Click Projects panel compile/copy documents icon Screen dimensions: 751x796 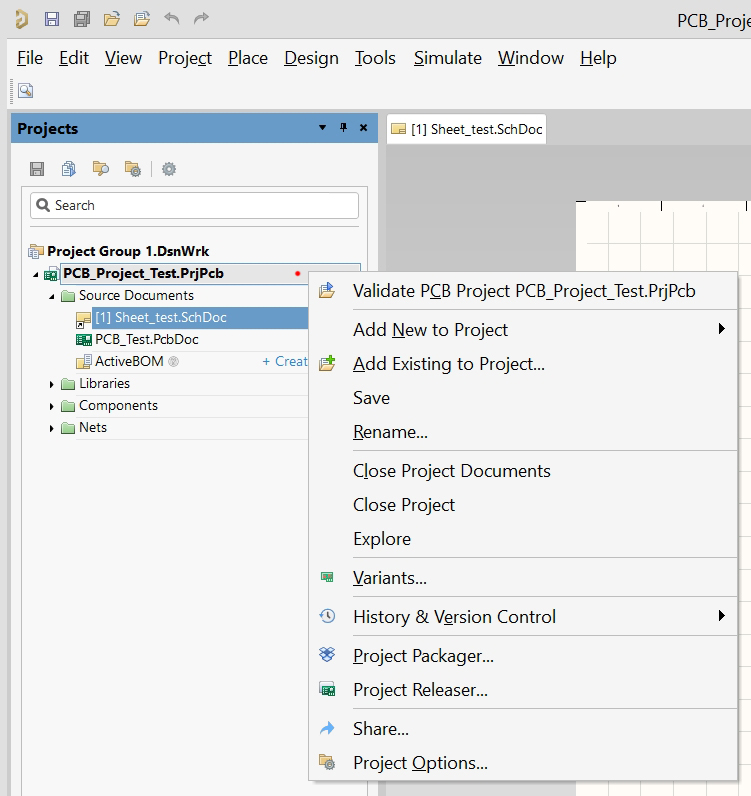pos(69,169)
